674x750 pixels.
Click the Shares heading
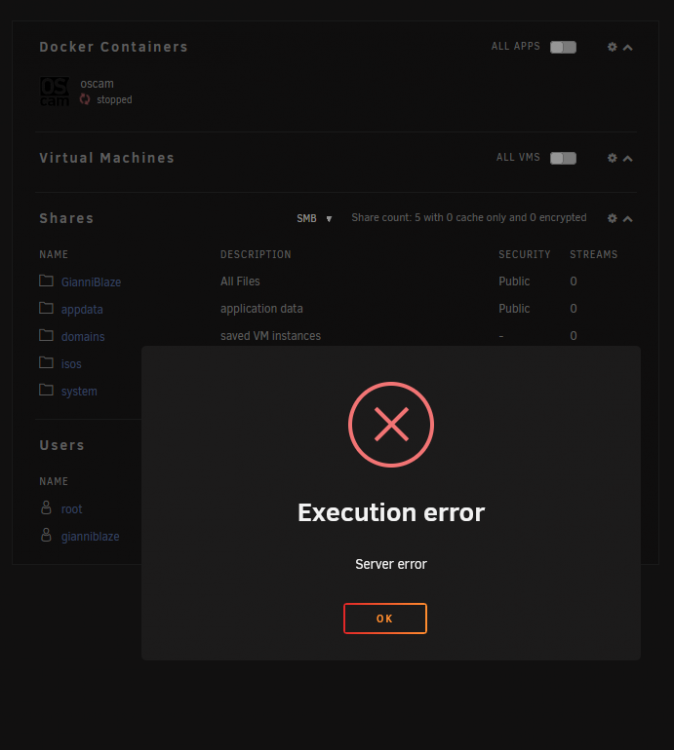[66, 218]
